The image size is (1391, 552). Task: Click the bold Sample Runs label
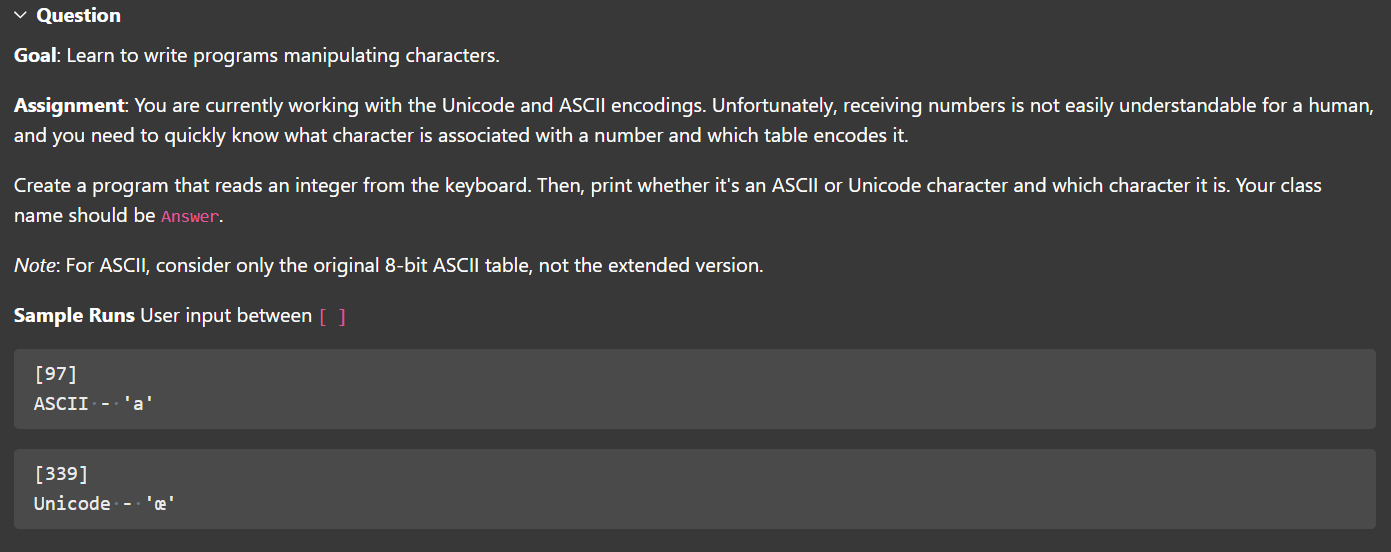pyautogui.click(x=74, y=316)
